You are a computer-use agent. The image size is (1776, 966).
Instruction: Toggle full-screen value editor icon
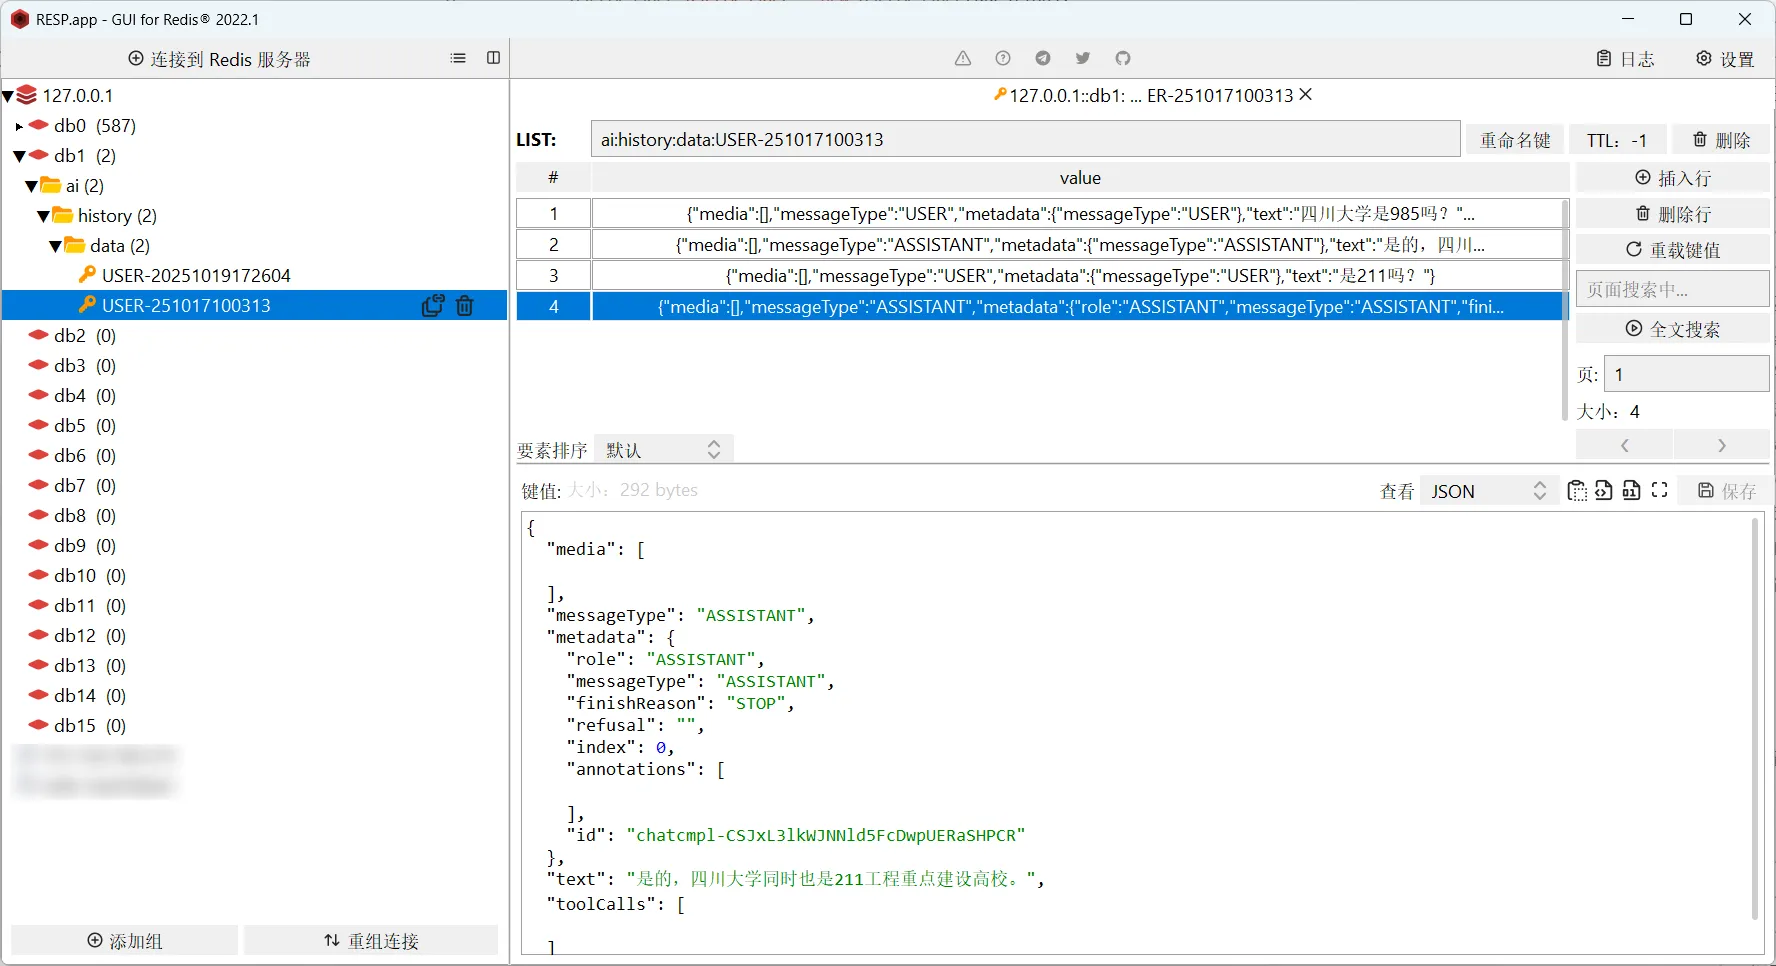1660,490
